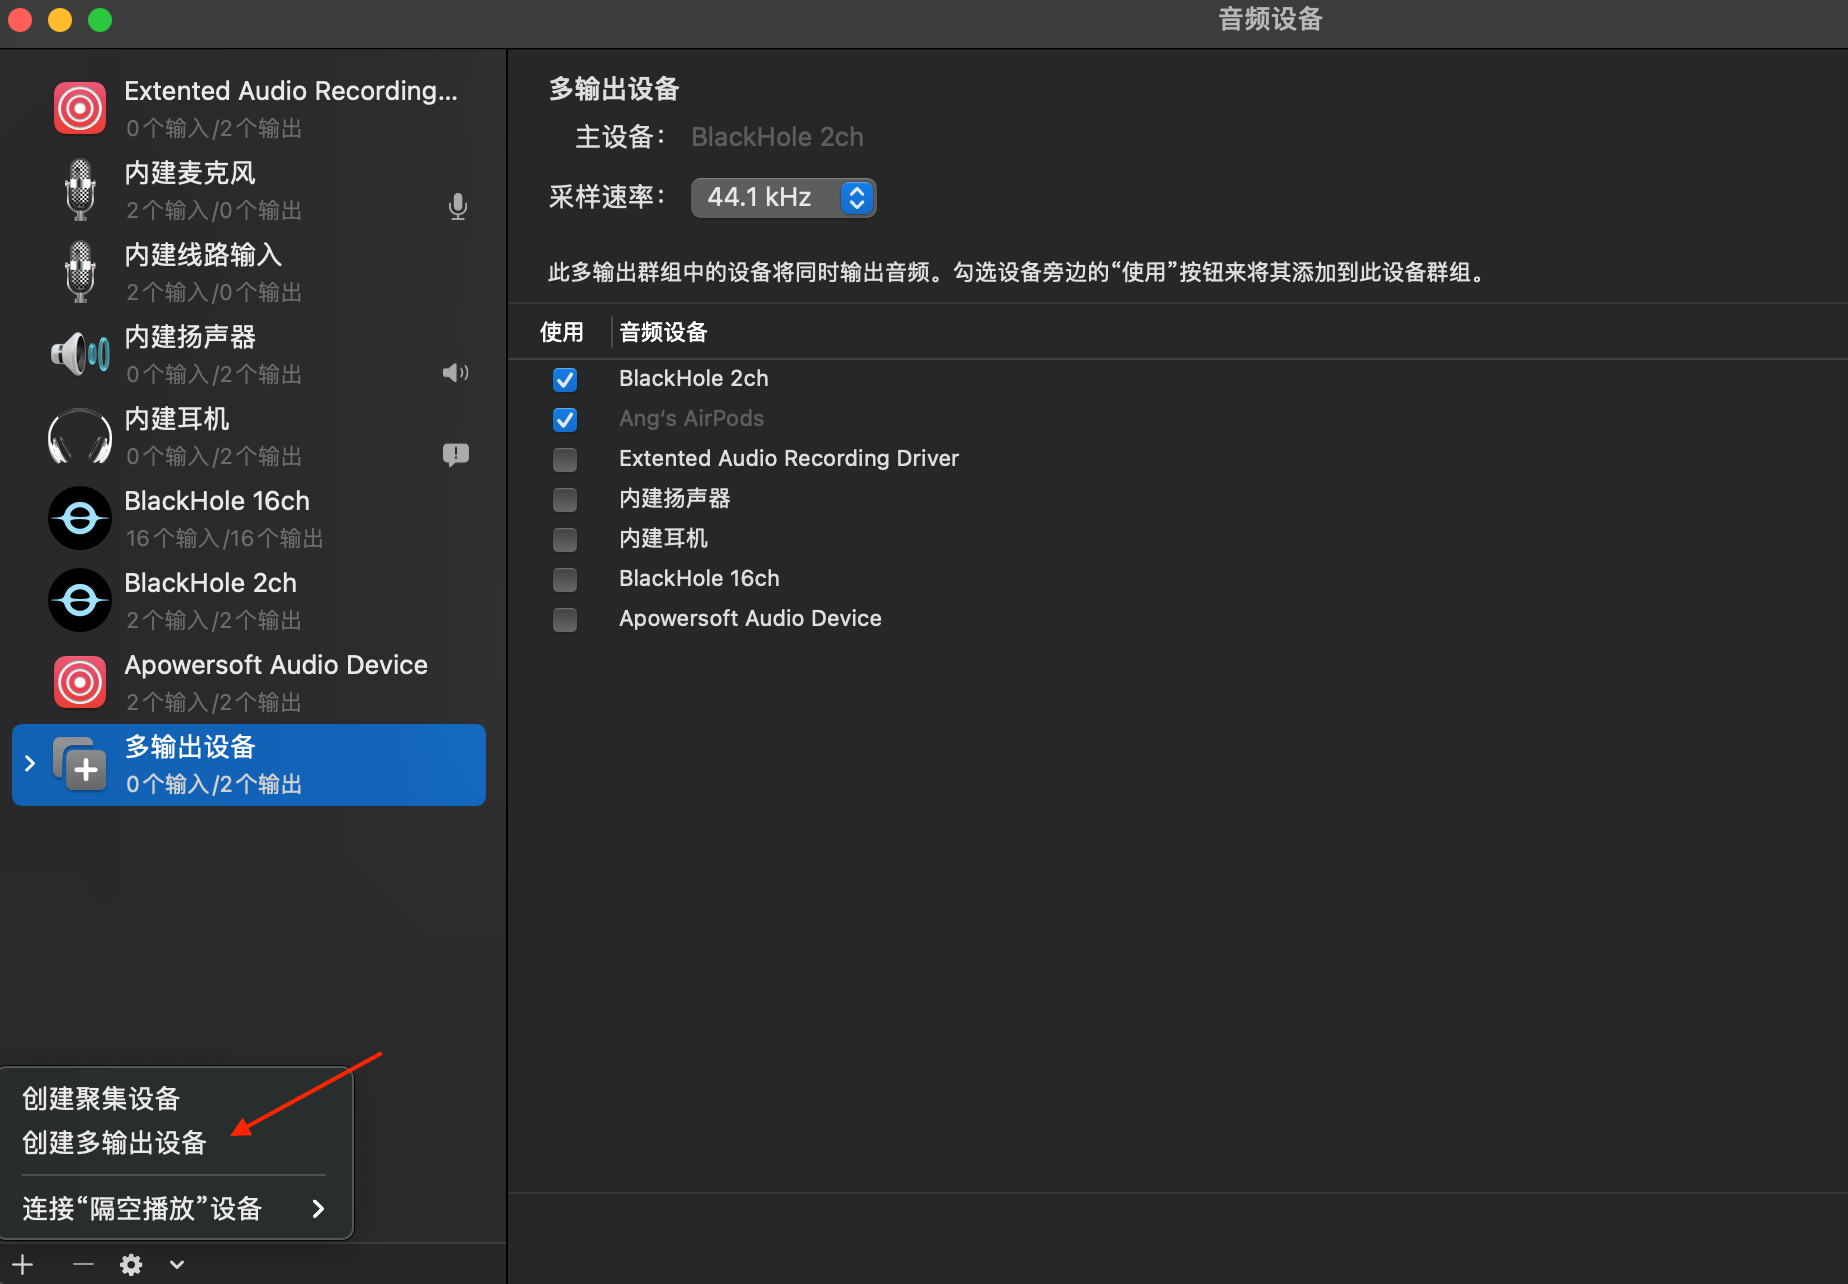
Task: Click the 使用 column header
Action: (x=561, y=332)
